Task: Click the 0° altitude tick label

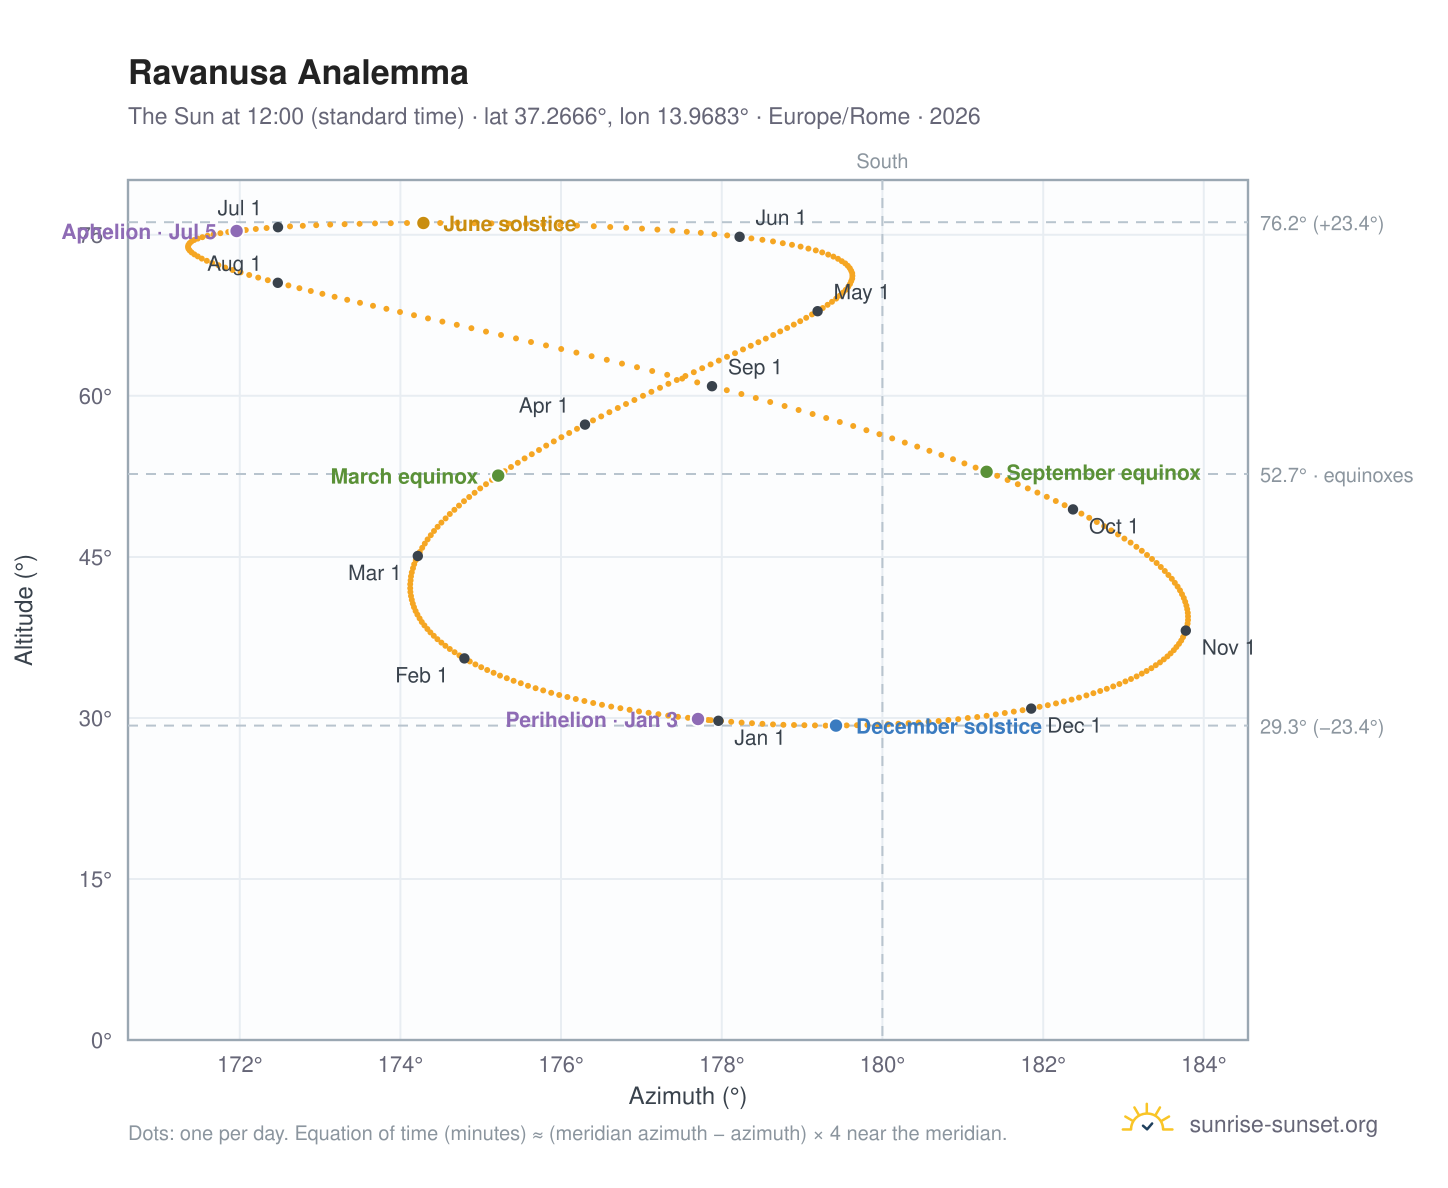Action: [101, 1041]
